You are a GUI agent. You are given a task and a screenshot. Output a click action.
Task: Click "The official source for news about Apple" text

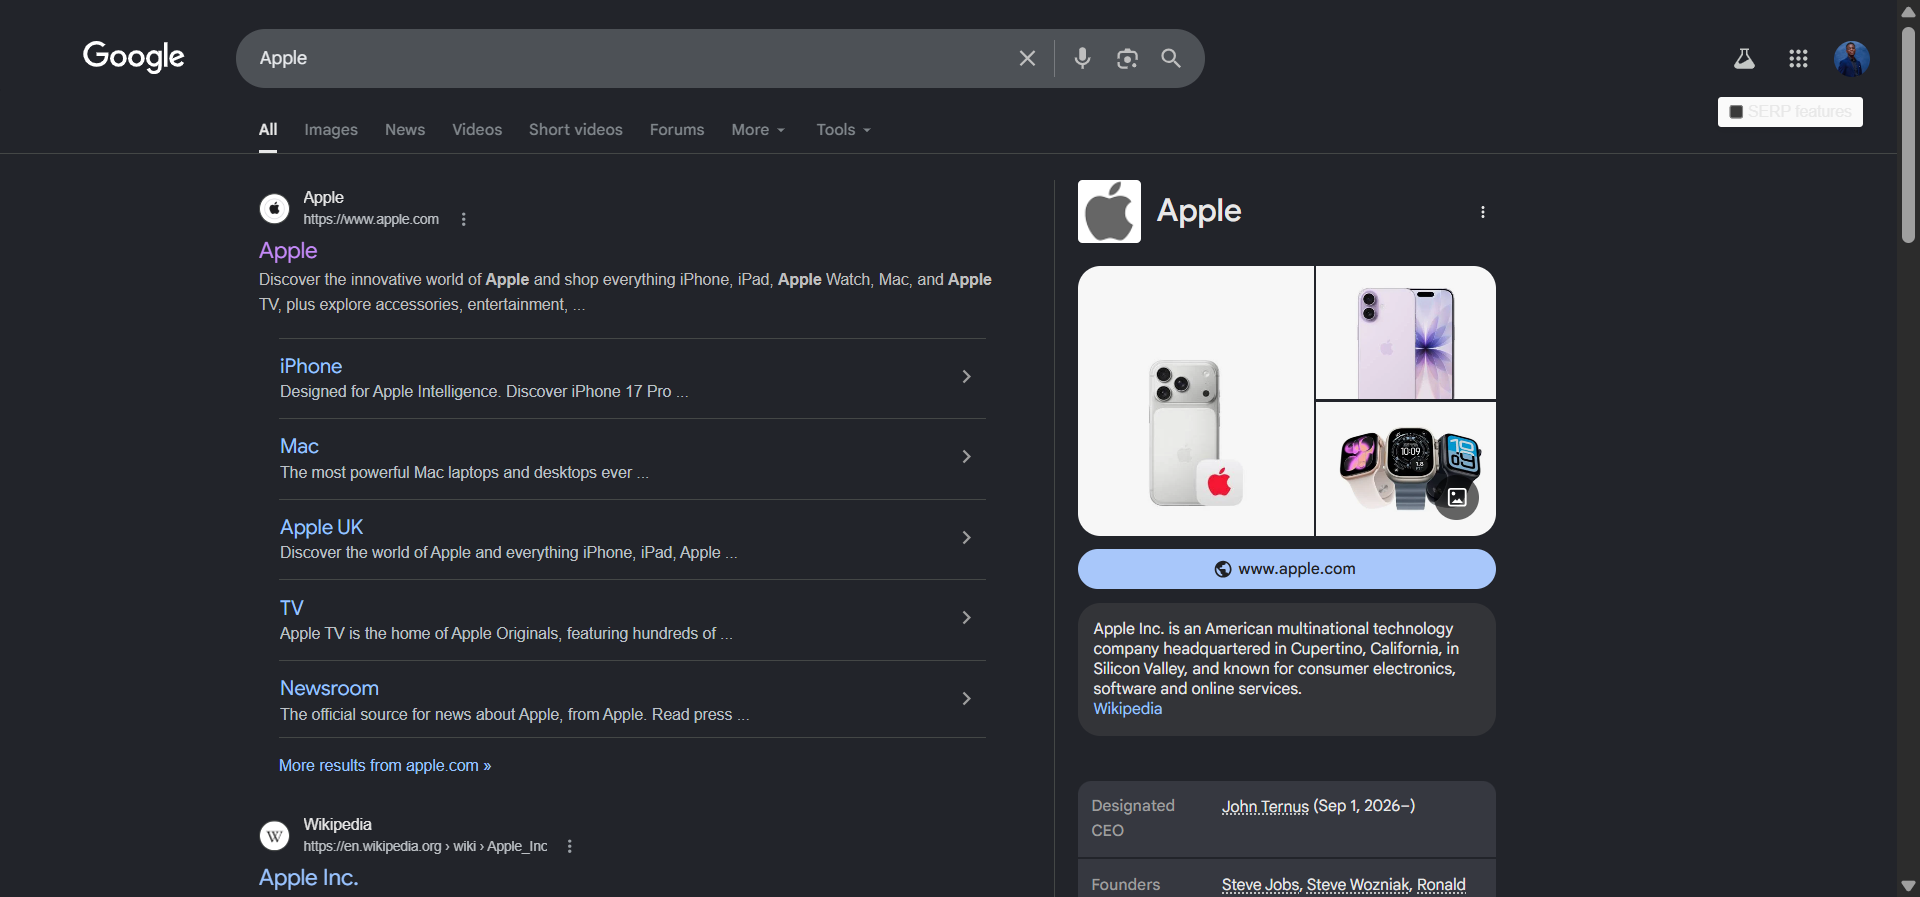(x=514, y=715)
